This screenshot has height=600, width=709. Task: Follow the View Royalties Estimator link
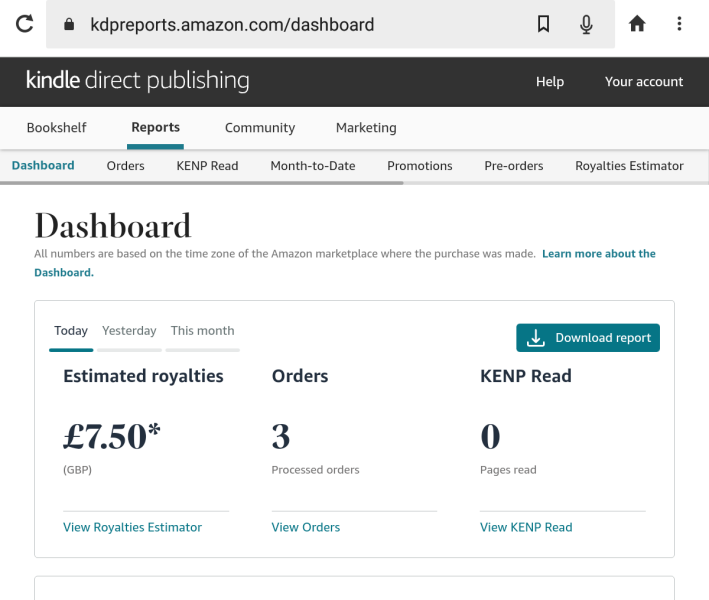click(132, 527)
